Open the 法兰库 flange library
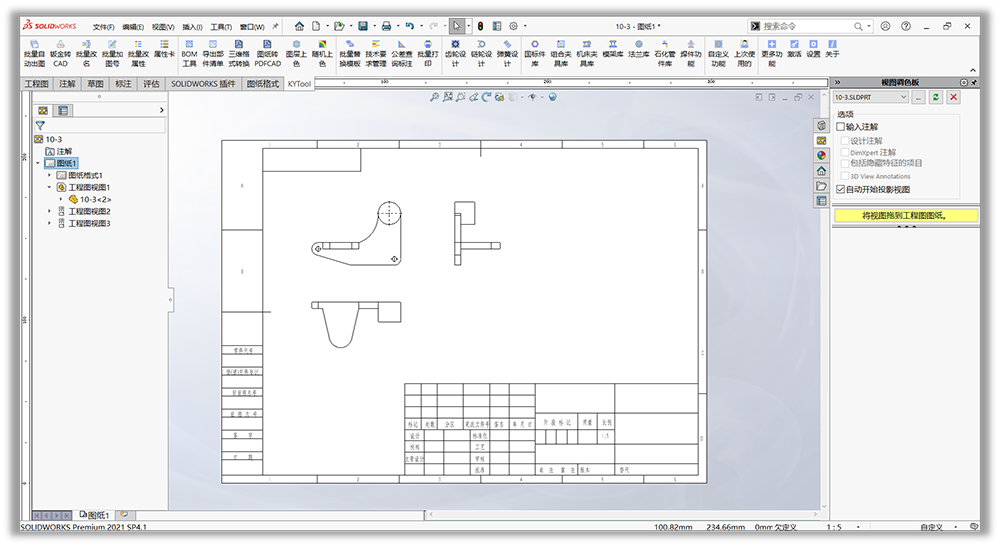Image resolution: width=1000 pixels, height=547 pixels. pos(638,49)
